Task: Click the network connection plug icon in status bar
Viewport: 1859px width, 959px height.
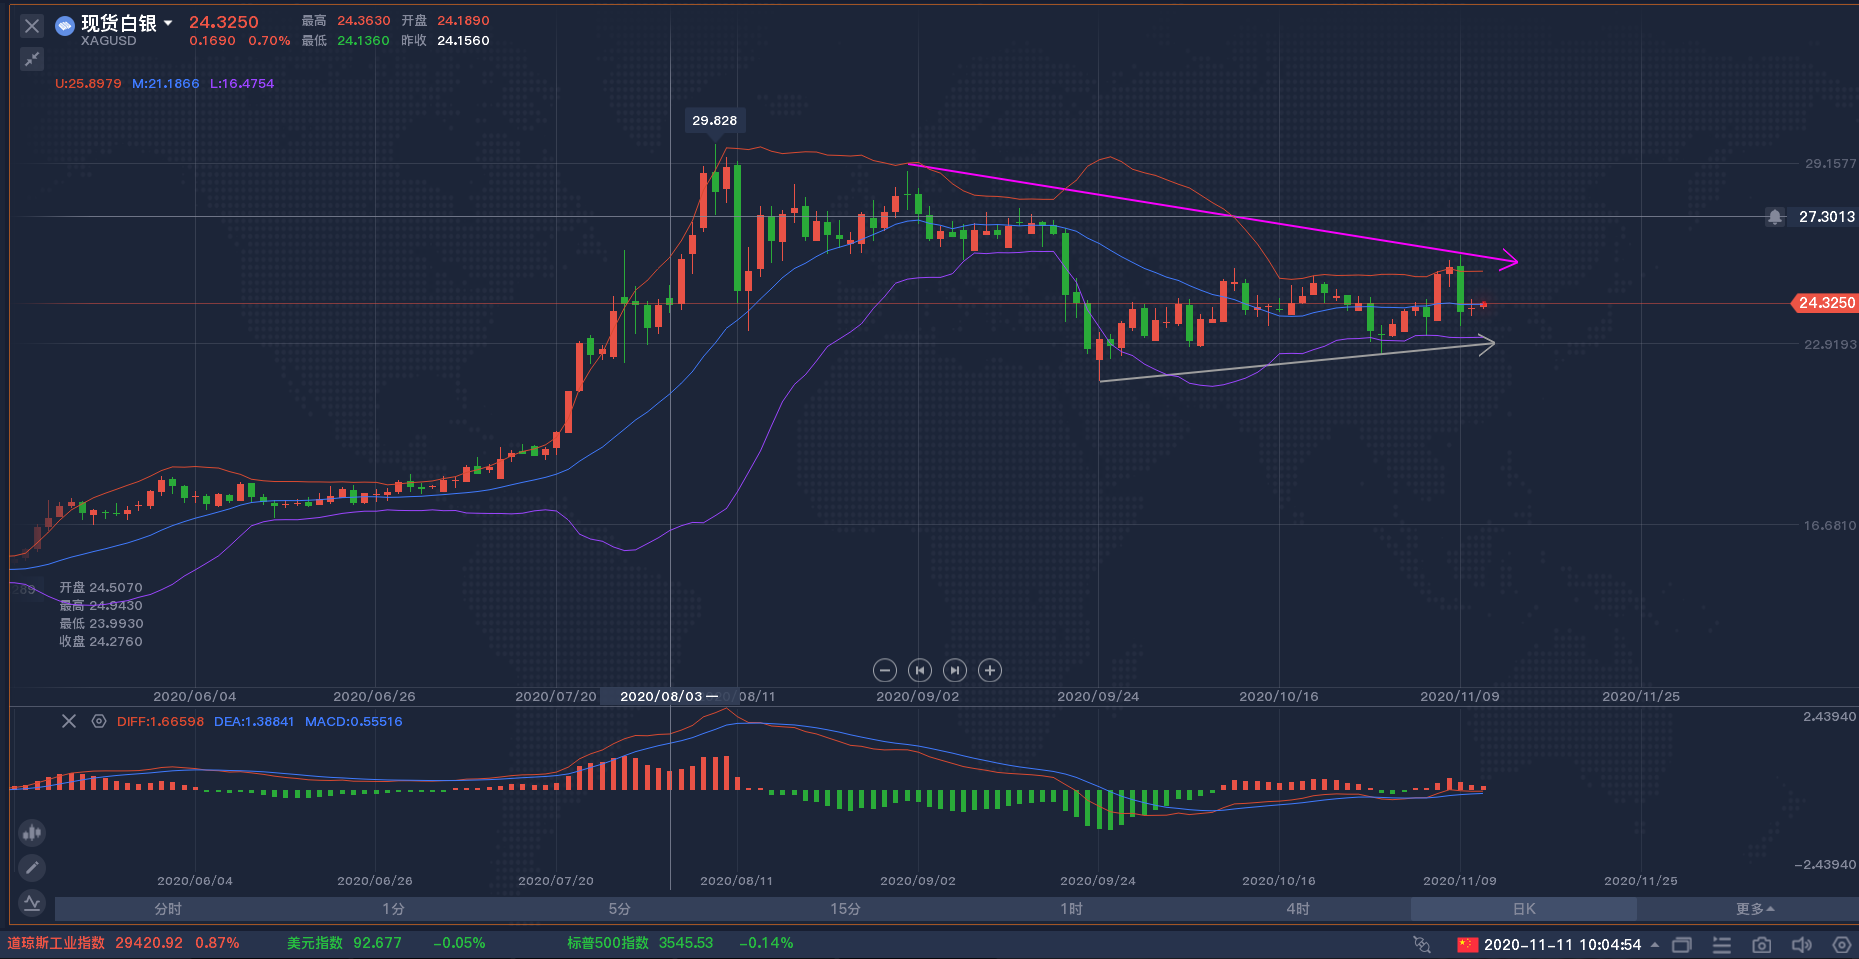Action: click(1422, 944)
